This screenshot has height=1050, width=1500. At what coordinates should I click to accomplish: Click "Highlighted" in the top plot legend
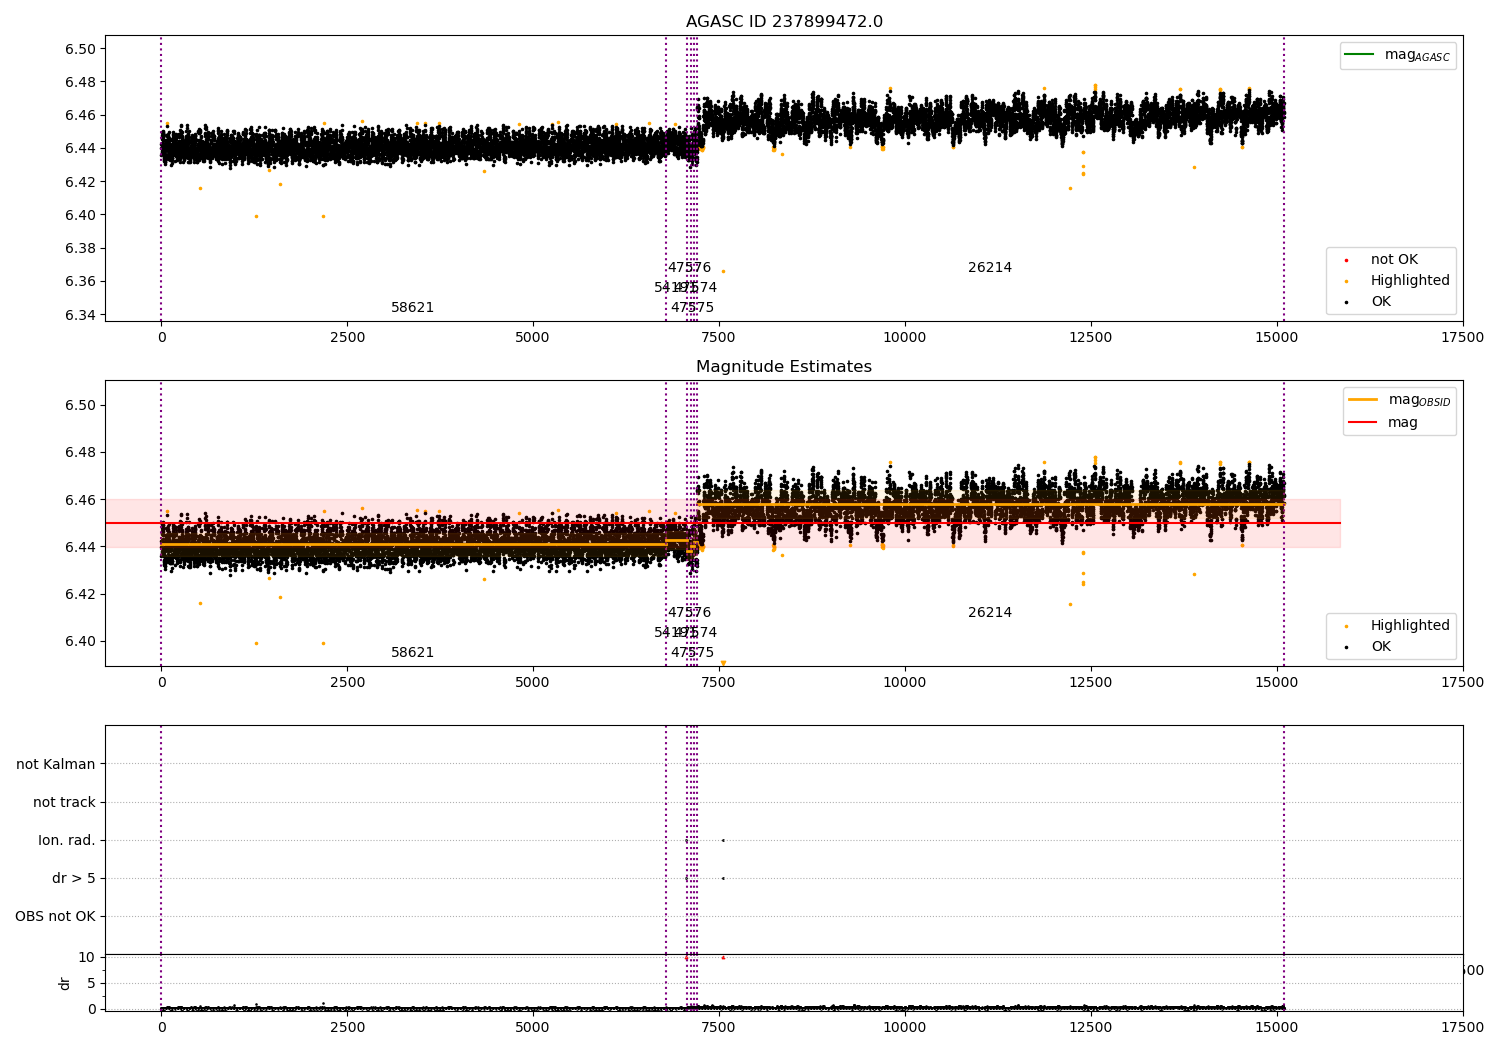point(1410,281)
